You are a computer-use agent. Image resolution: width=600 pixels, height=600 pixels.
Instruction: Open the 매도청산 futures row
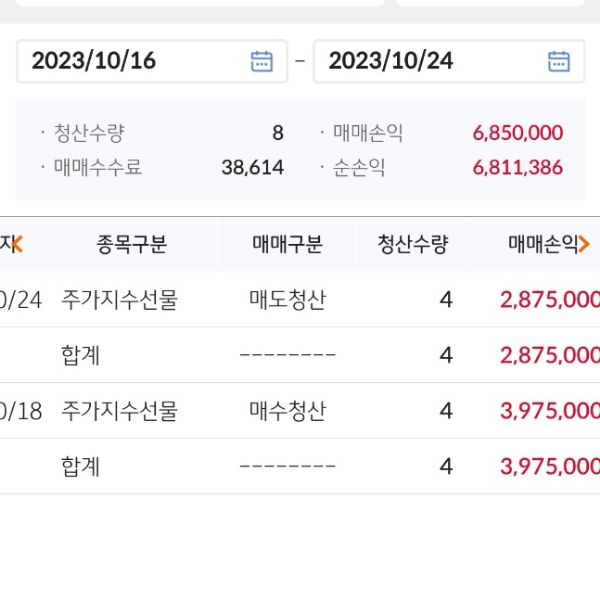288,299
